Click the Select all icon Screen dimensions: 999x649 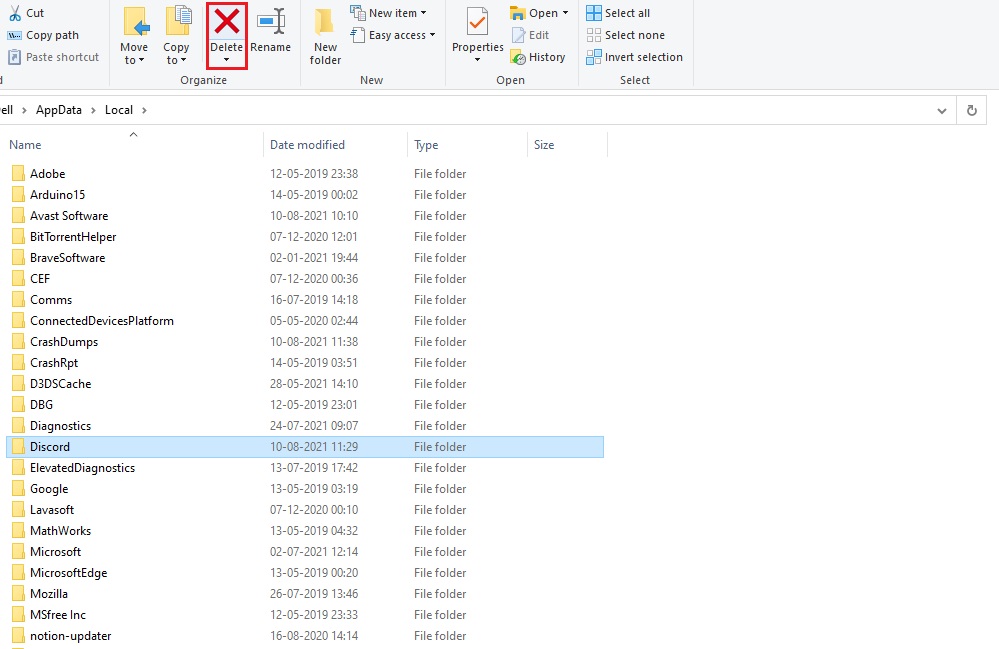594,13
